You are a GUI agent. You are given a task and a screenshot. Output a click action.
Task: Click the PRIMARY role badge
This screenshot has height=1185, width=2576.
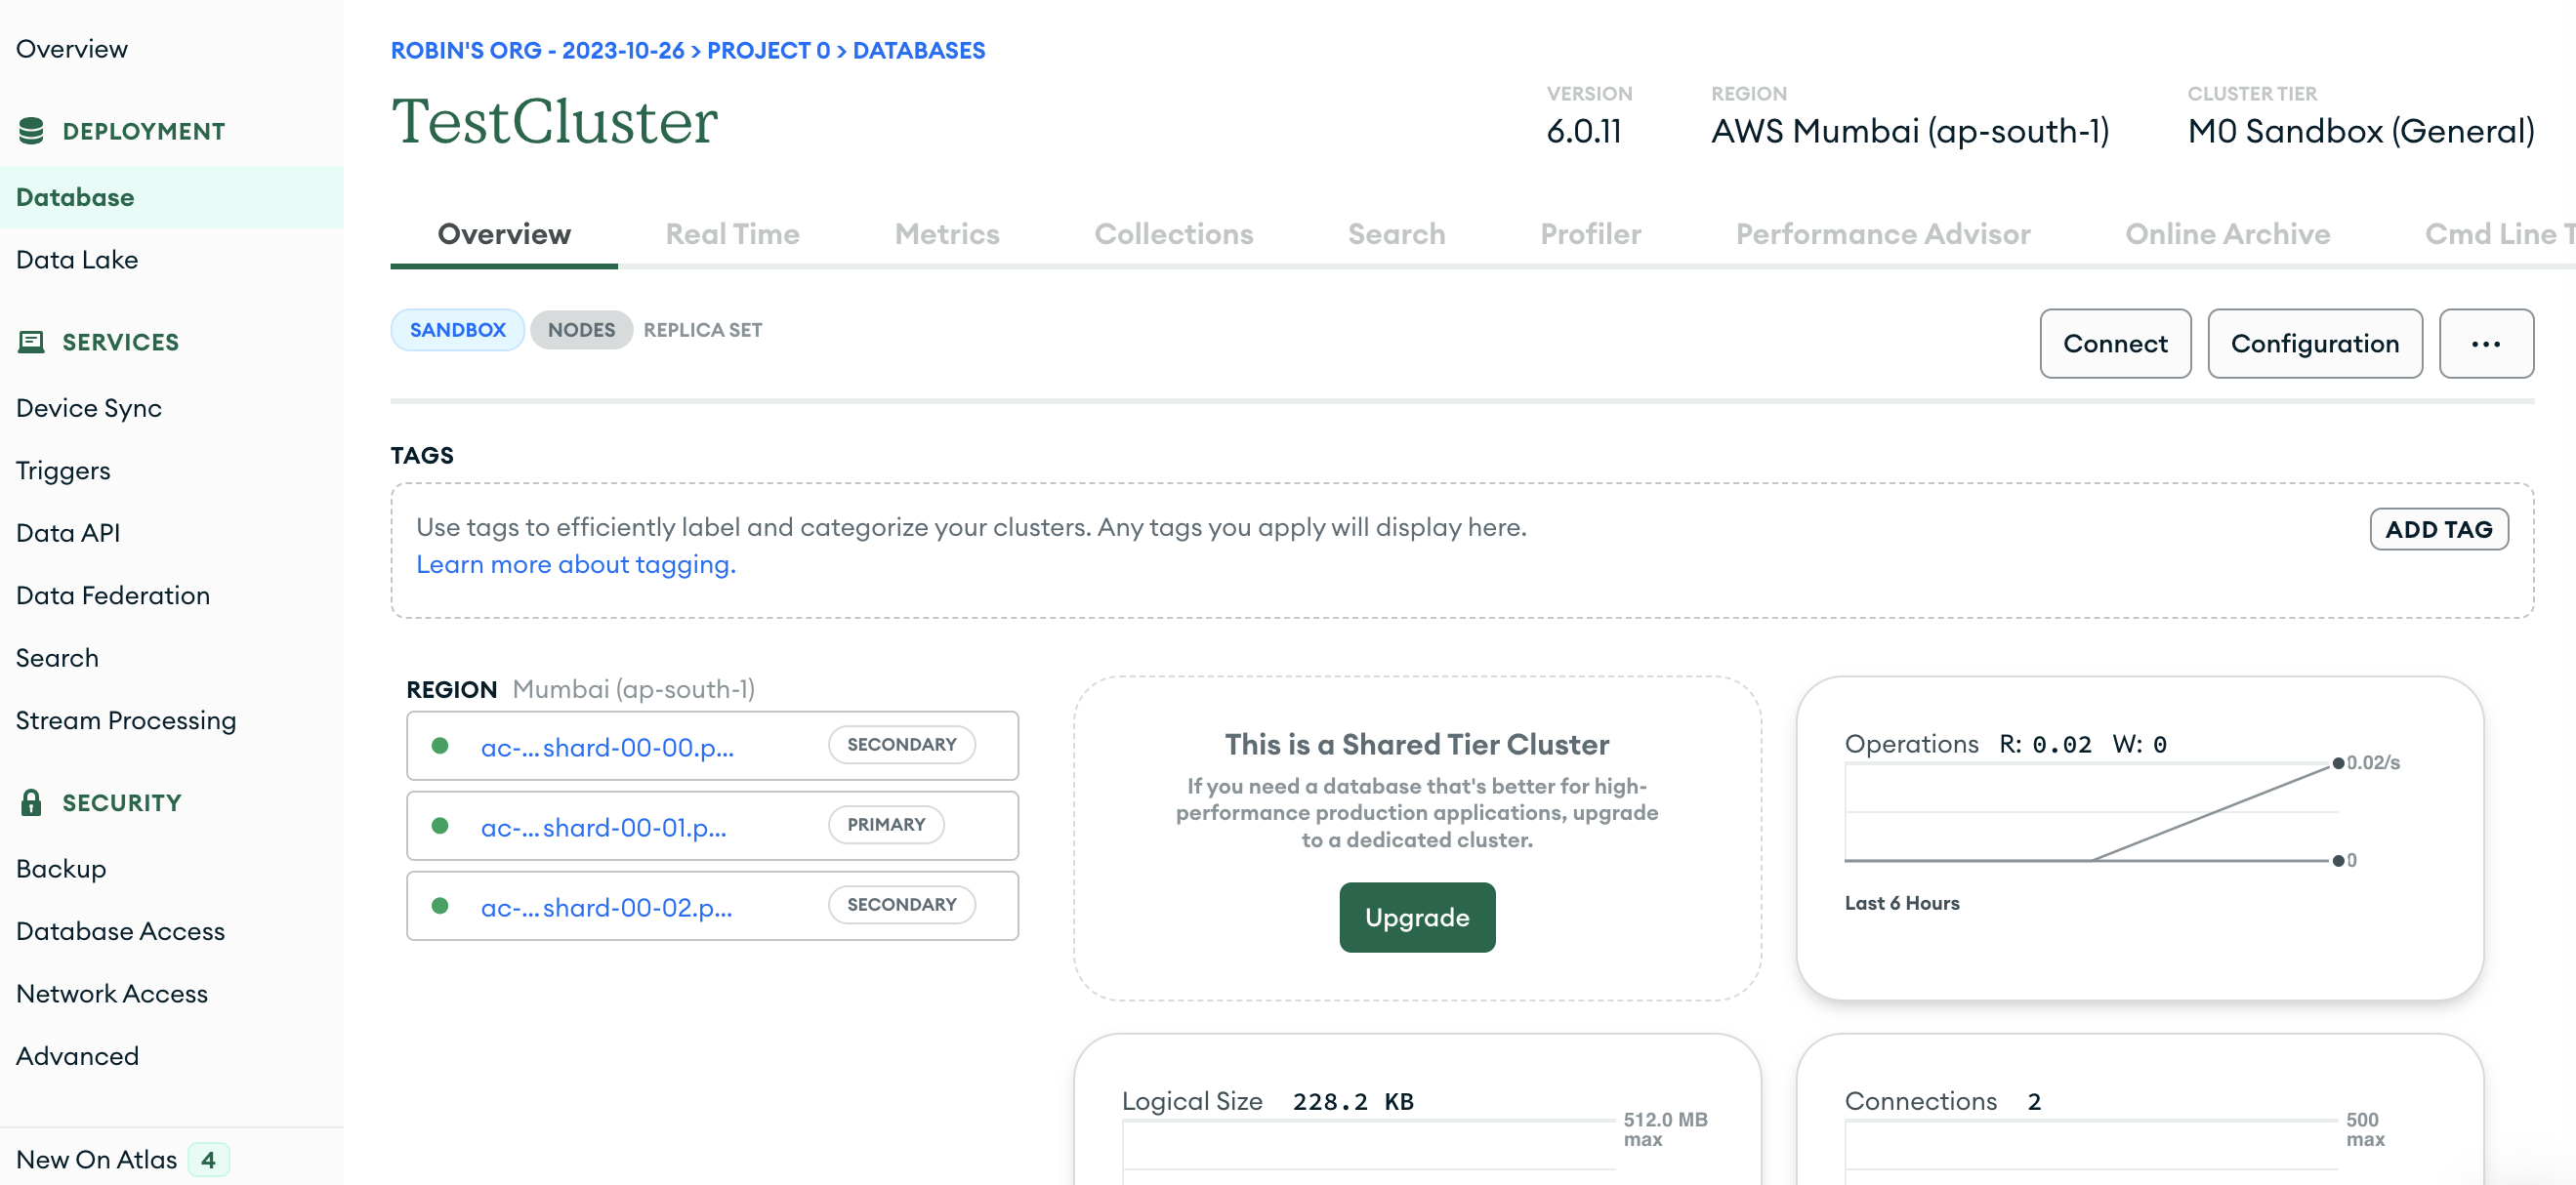886,825
